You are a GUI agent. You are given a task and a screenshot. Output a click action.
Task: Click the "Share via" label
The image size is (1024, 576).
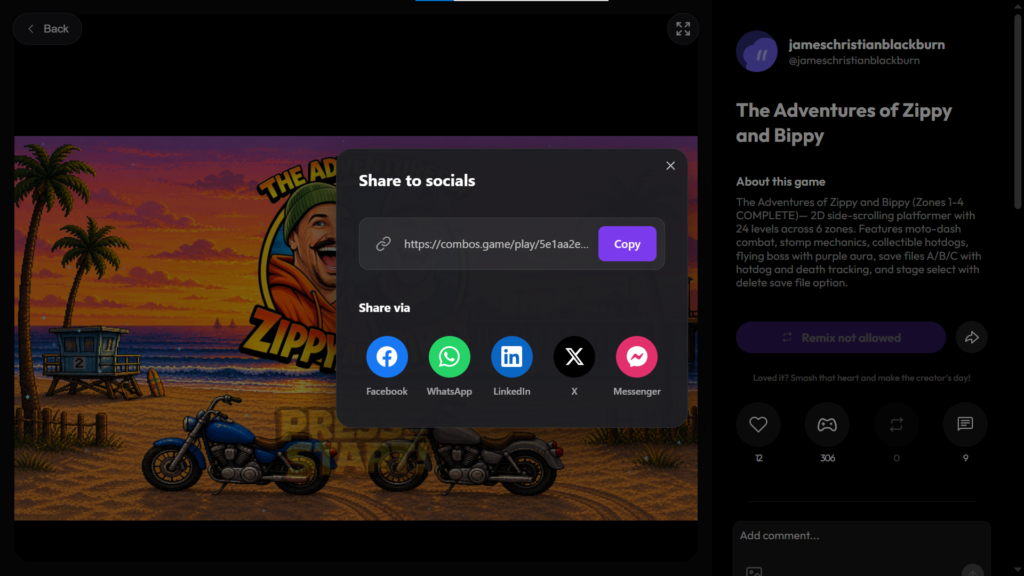coord(384,308)
